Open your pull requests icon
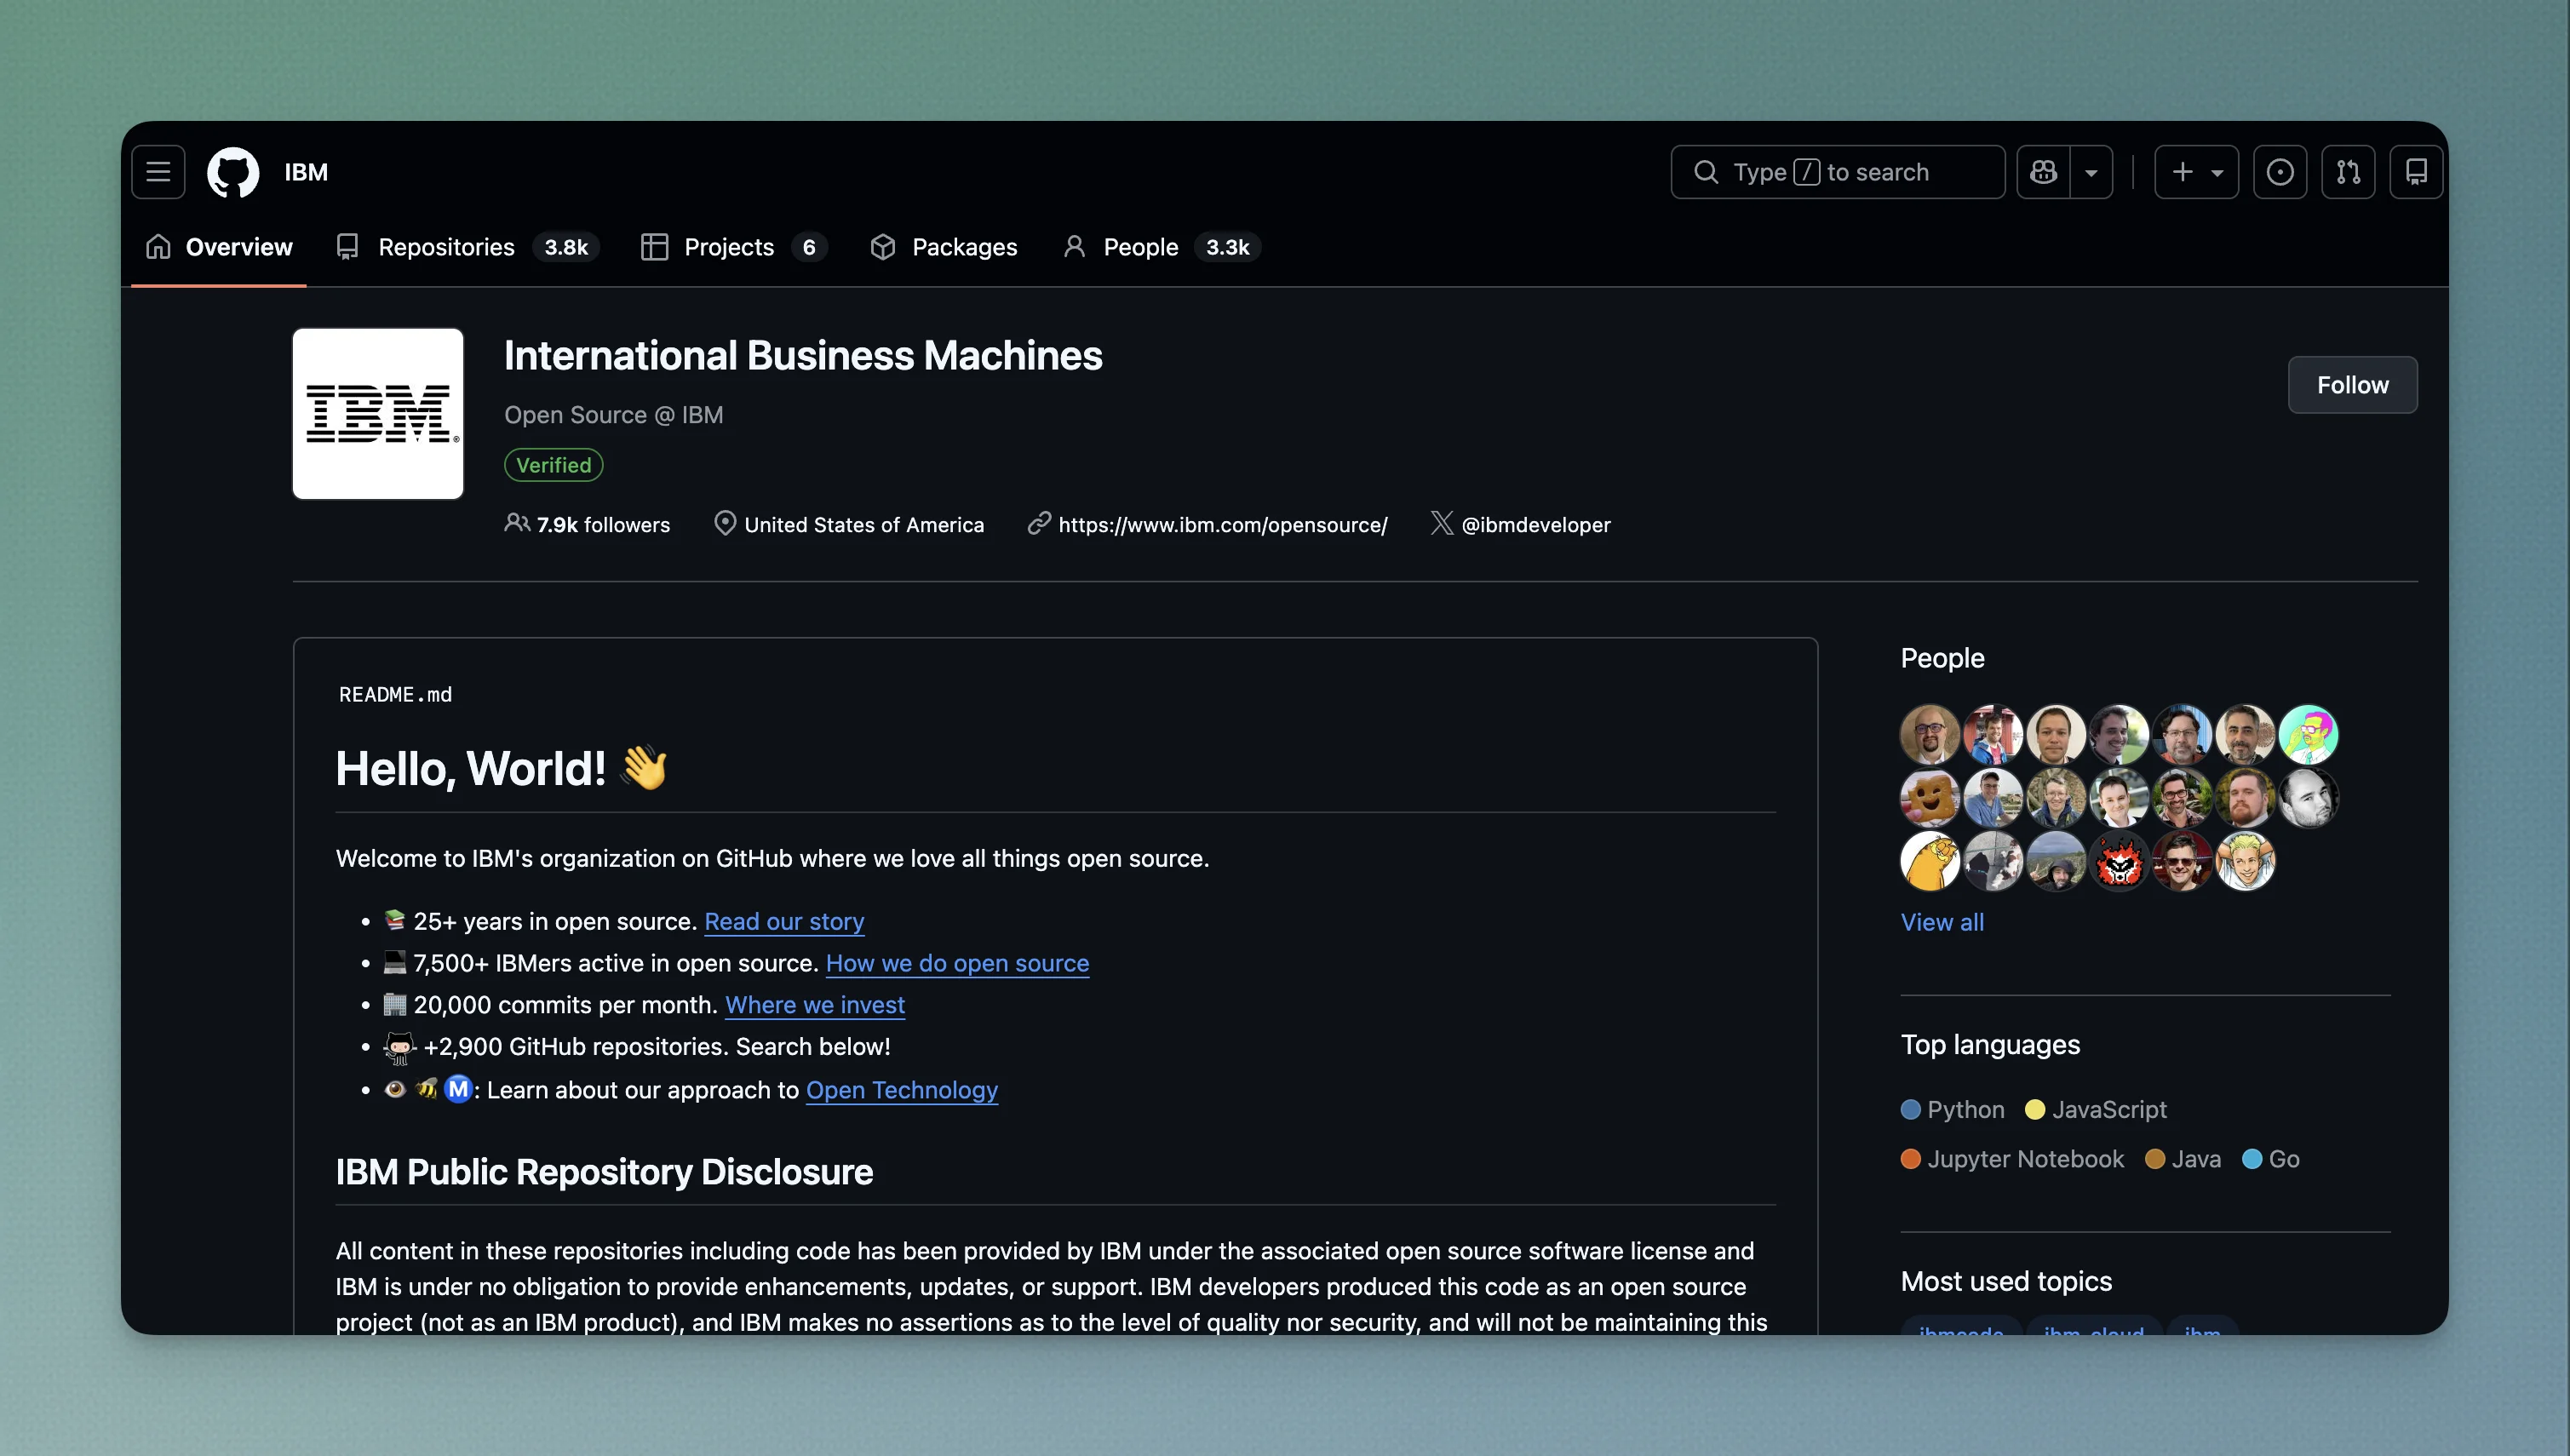This screenshot has width=2570, height=1456. [x=2349, y=171]
